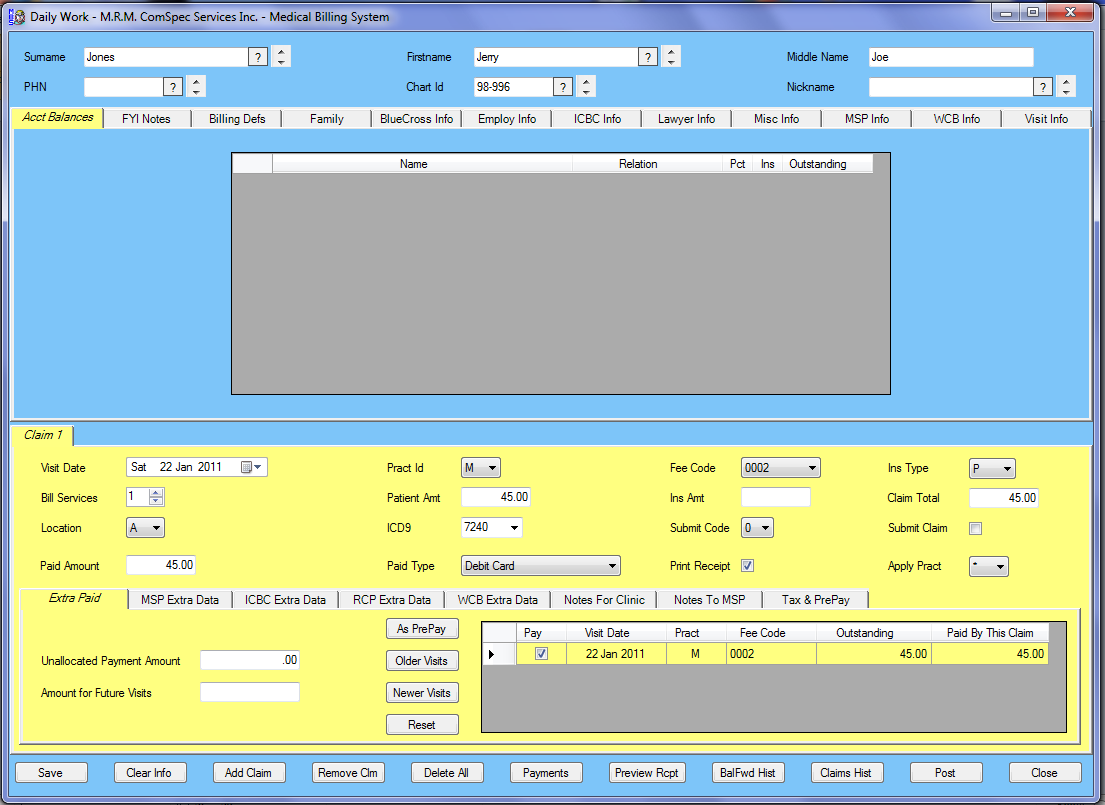Click the Nickname spinner arrows

[1066, 86]
